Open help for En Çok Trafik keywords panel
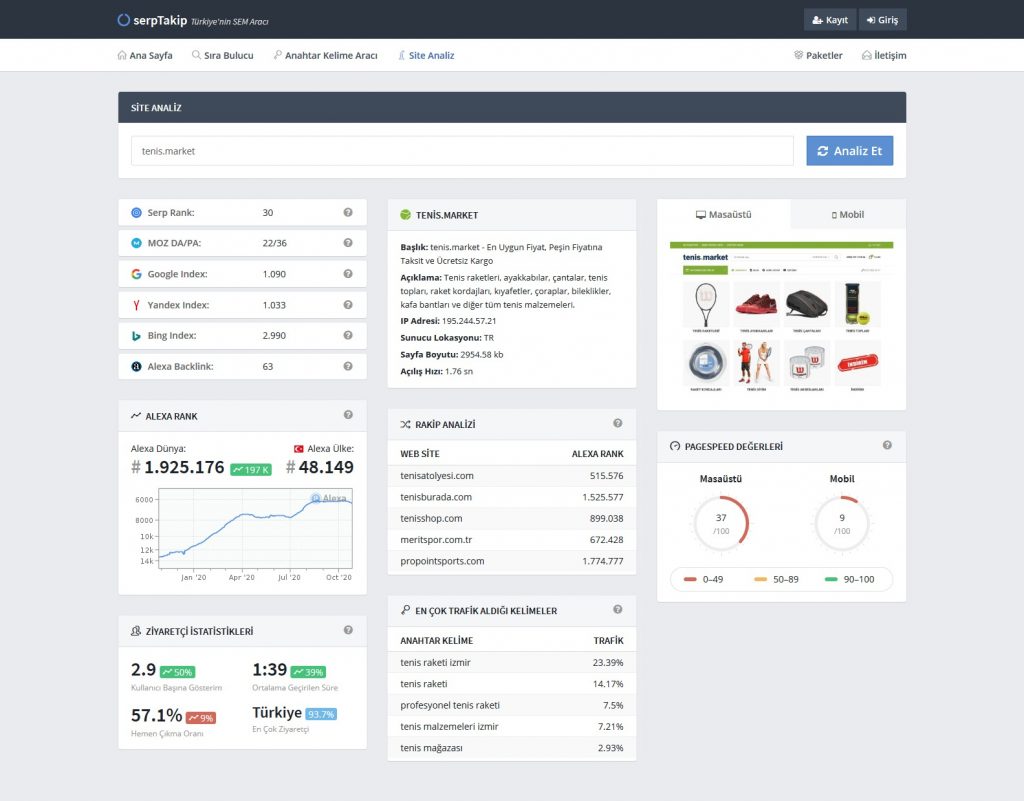Image resolution: width=1024 pixels, height=801 pixels. pos(618,609)
